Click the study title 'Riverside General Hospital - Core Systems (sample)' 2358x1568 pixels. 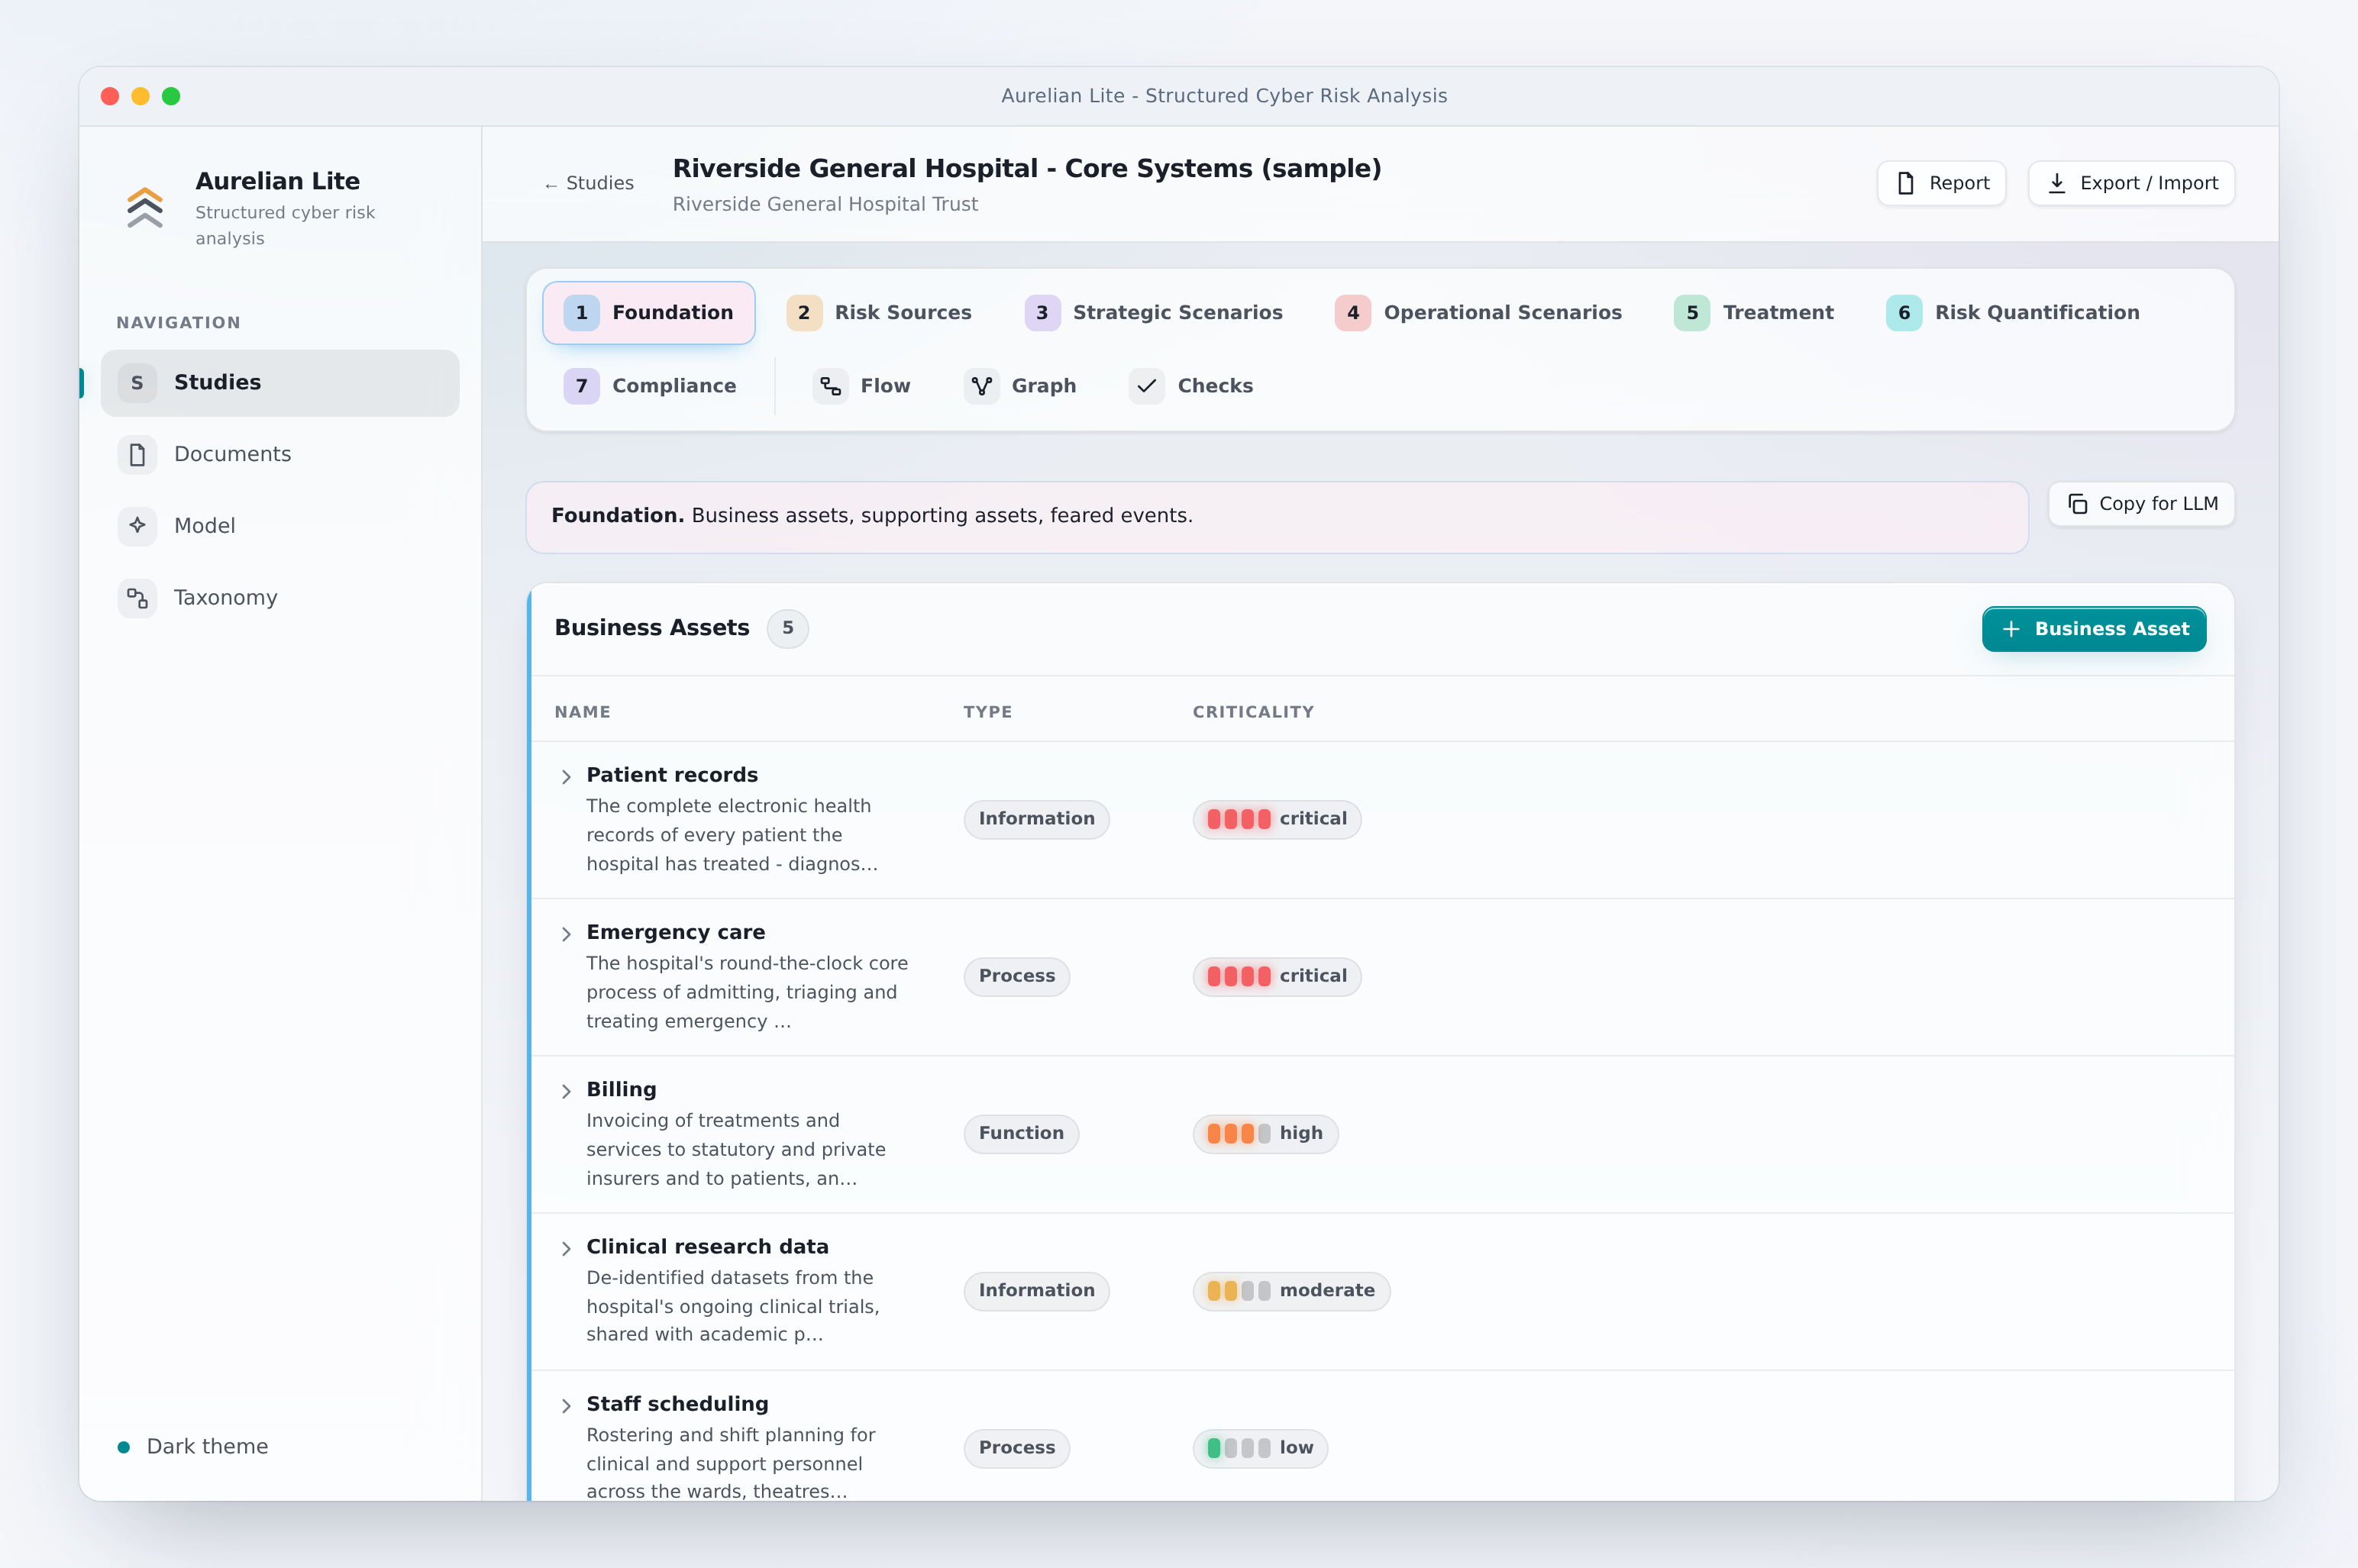tap(1027, 169)
